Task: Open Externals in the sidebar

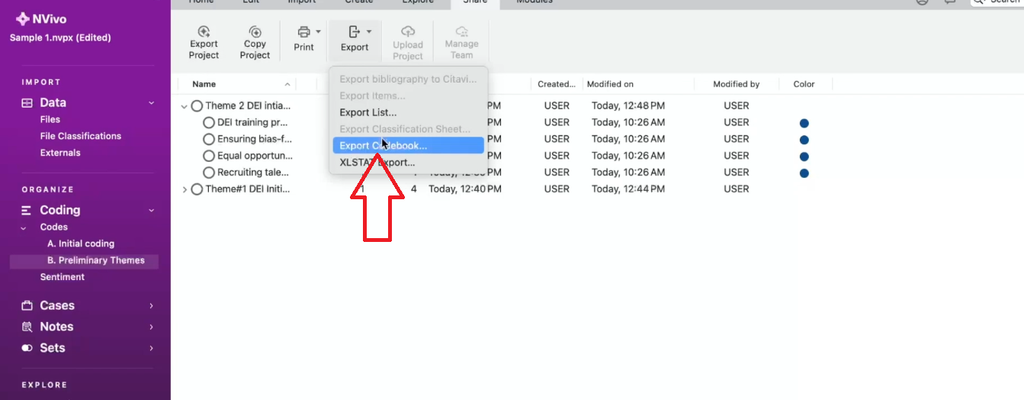Action: [60, 153]
